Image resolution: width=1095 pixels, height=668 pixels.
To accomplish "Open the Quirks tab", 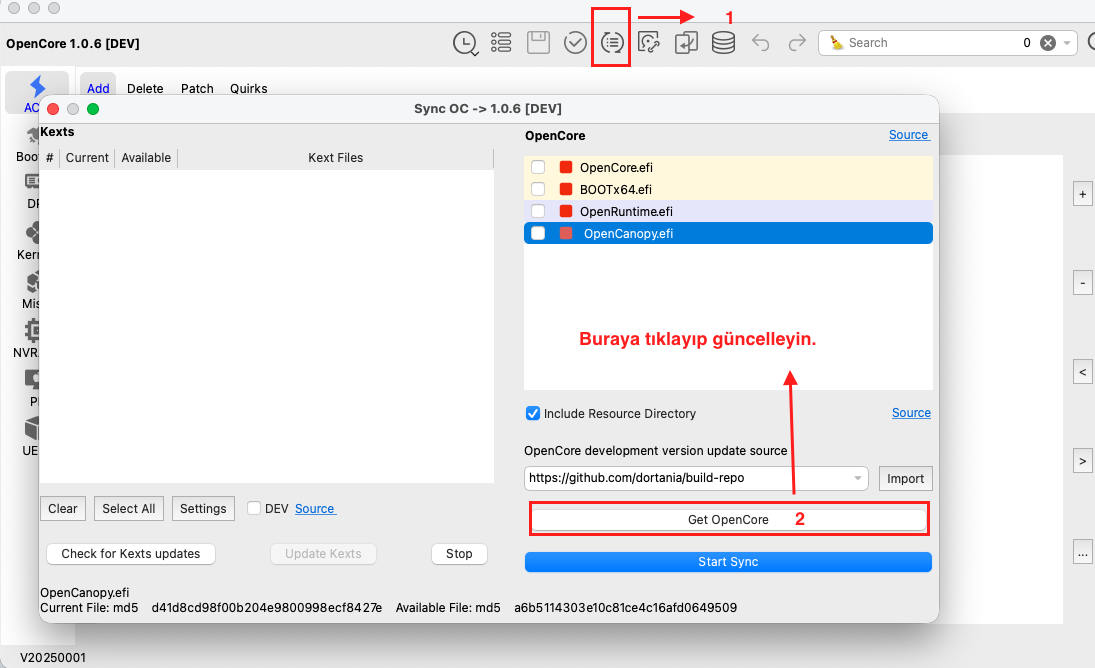I will tap(249, 88).
